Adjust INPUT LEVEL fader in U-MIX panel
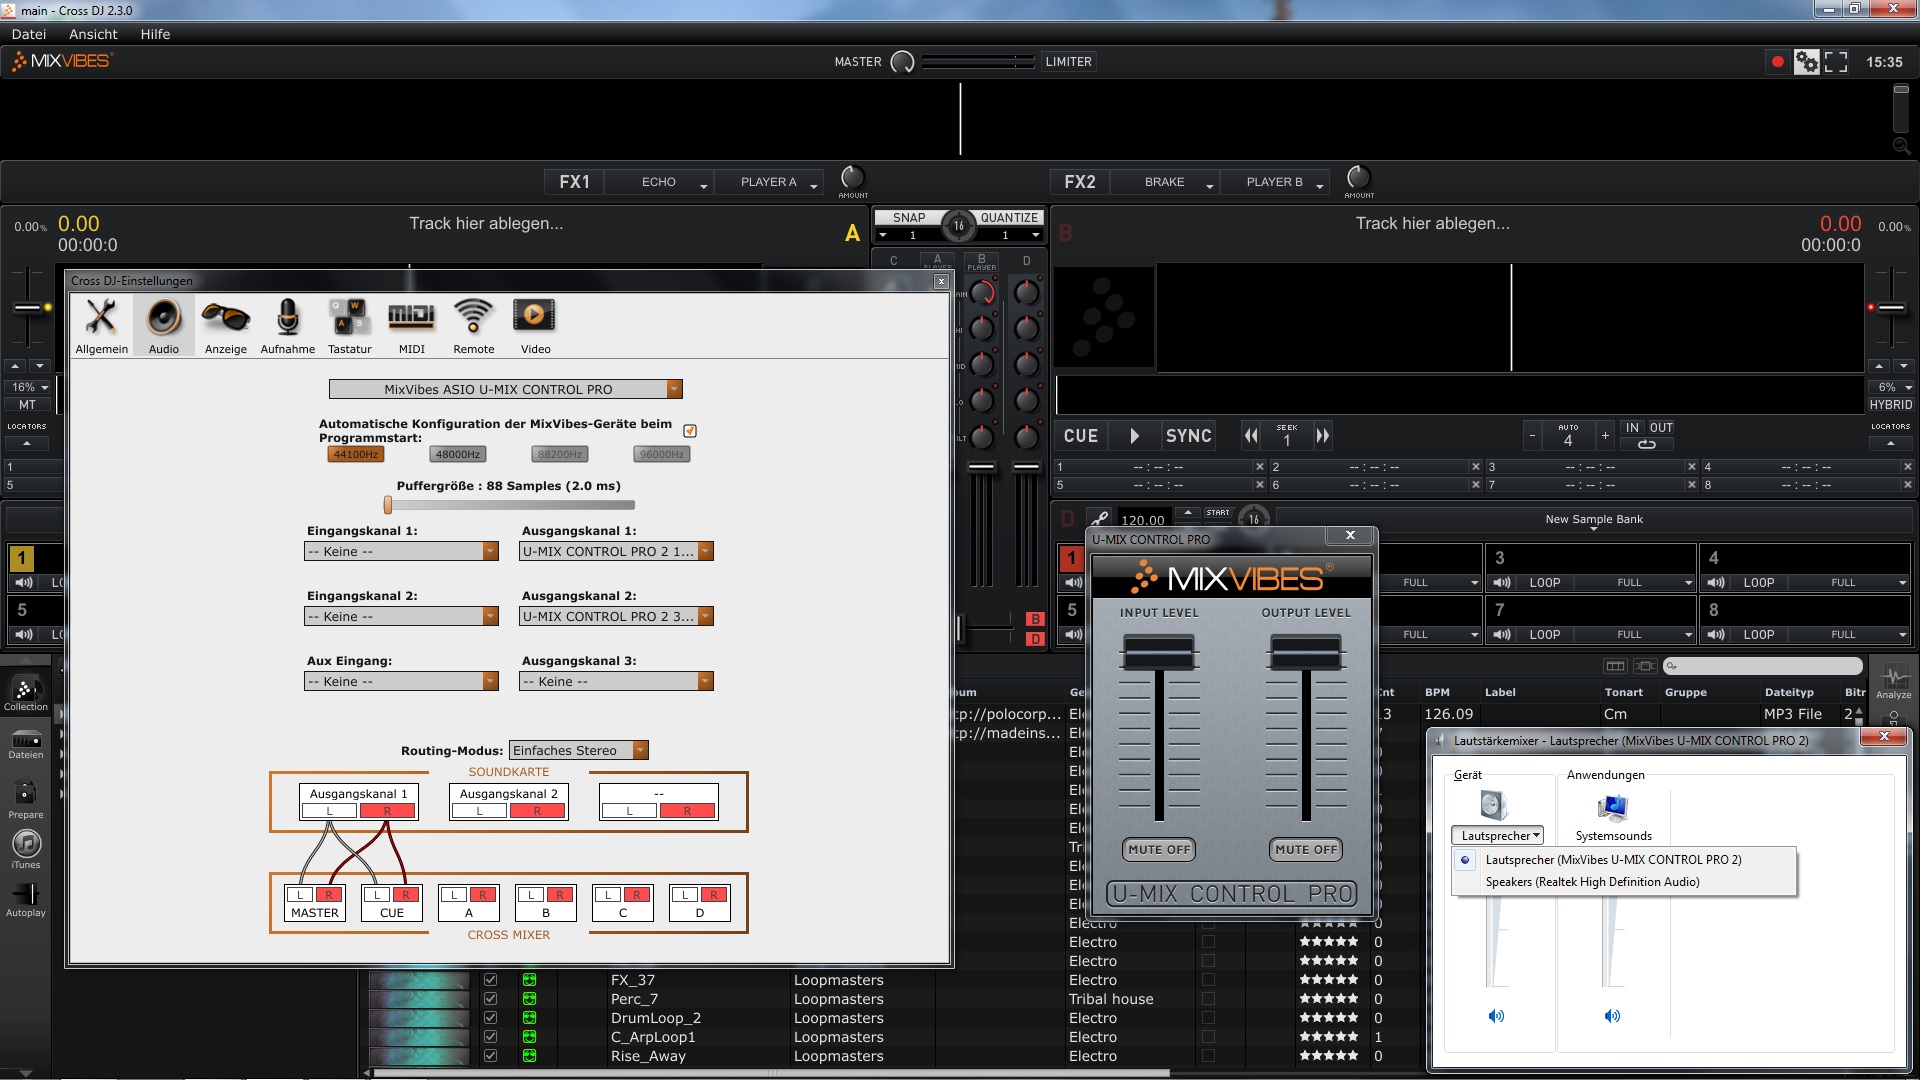1920x1080 pixels. [1159, 652]
